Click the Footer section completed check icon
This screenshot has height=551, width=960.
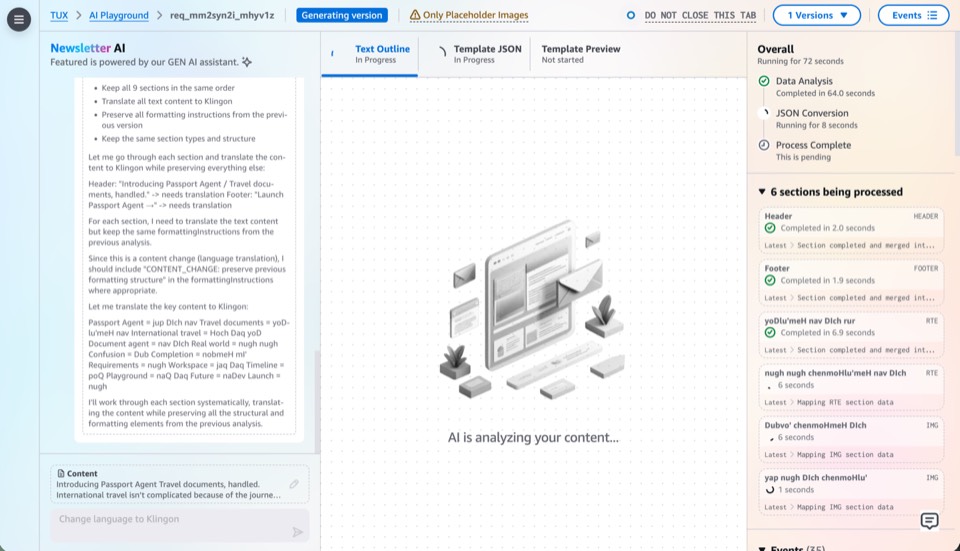[x=770, y=280]
